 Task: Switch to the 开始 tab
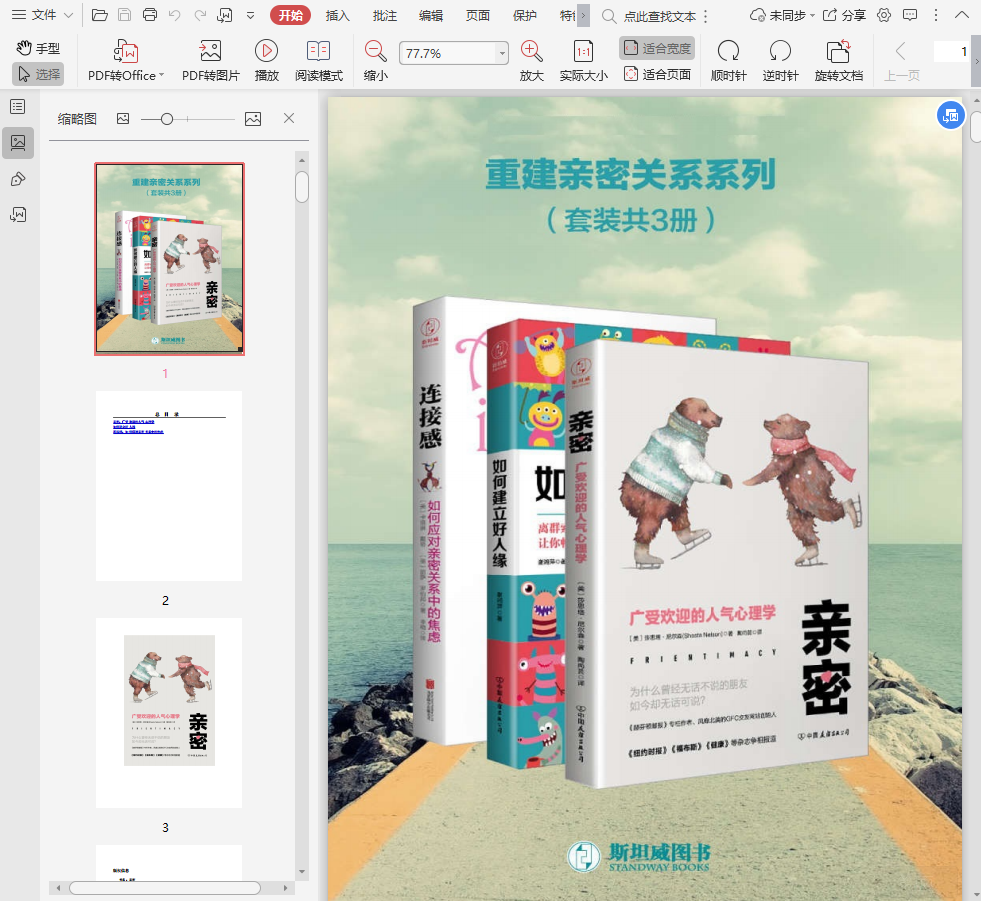pos(290,15)
